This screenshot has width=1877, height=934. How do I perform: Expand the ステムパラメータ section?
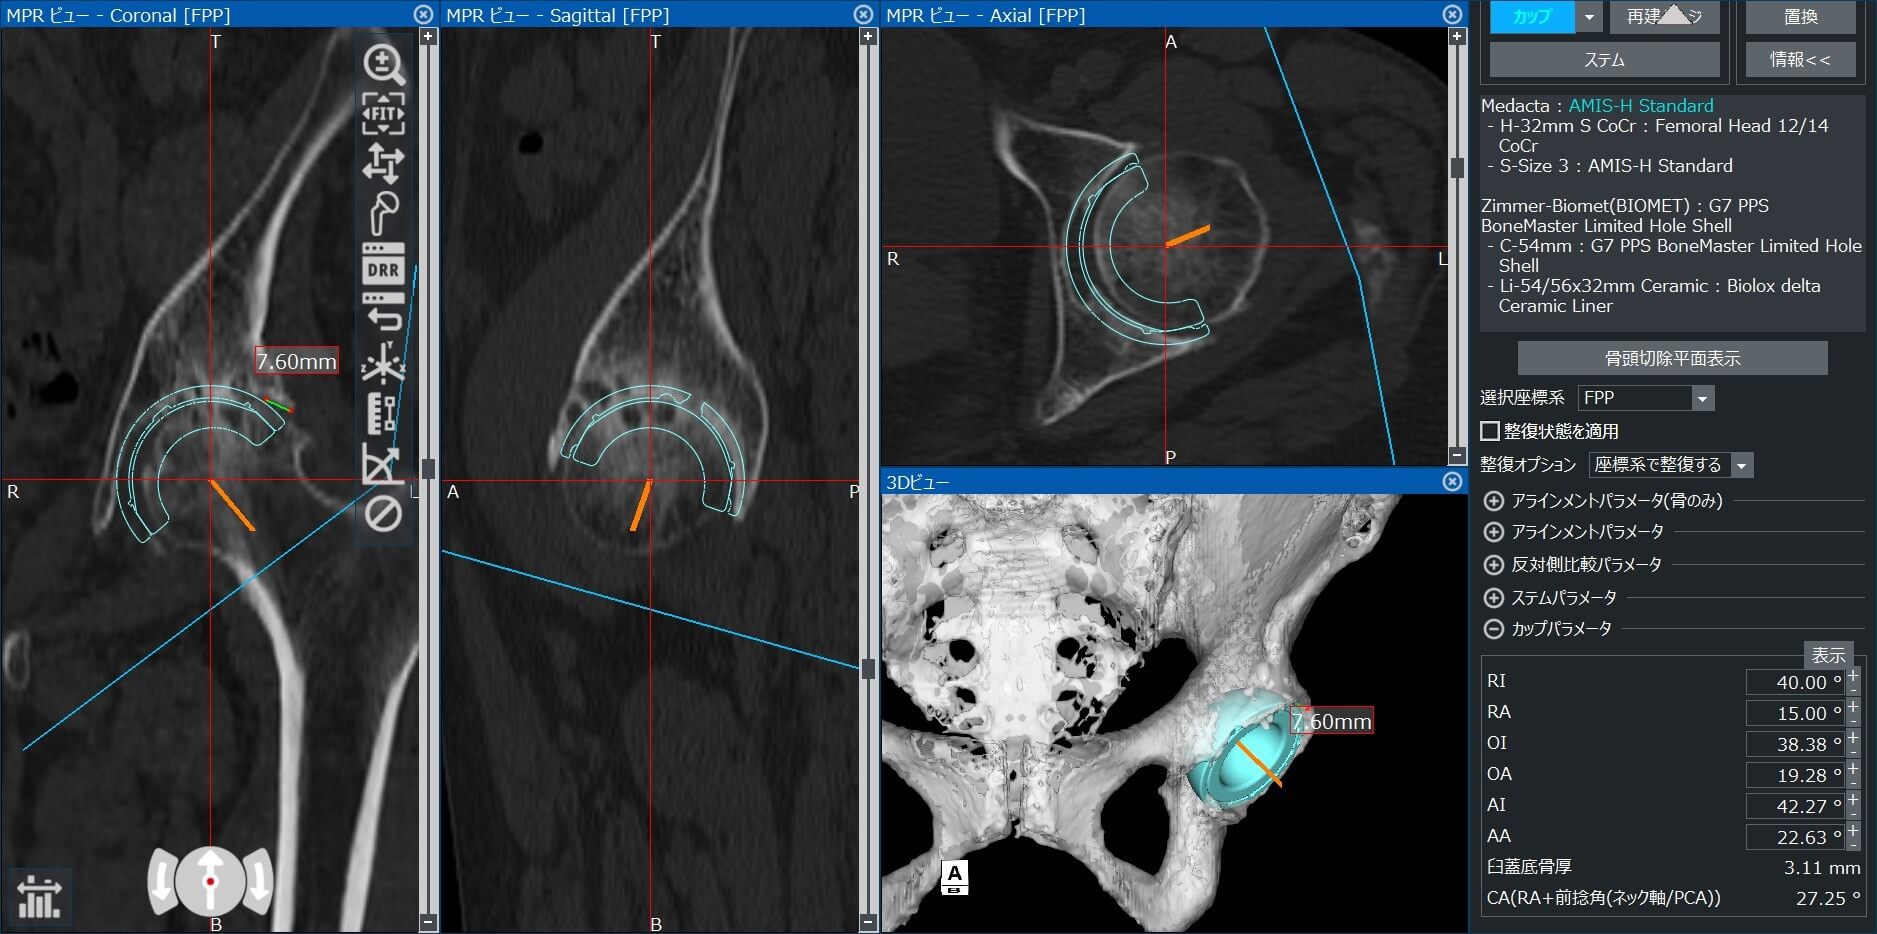coord(1493,598)
